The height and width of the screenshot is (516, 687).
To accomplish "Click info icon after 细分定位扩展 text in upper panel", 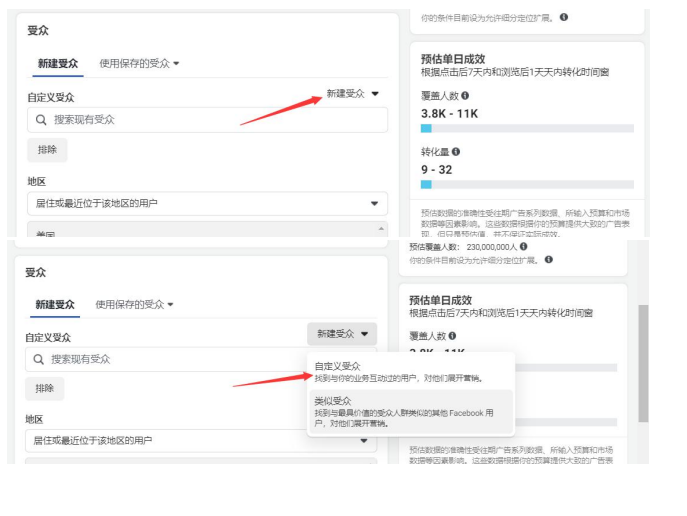I will (564, 17).
